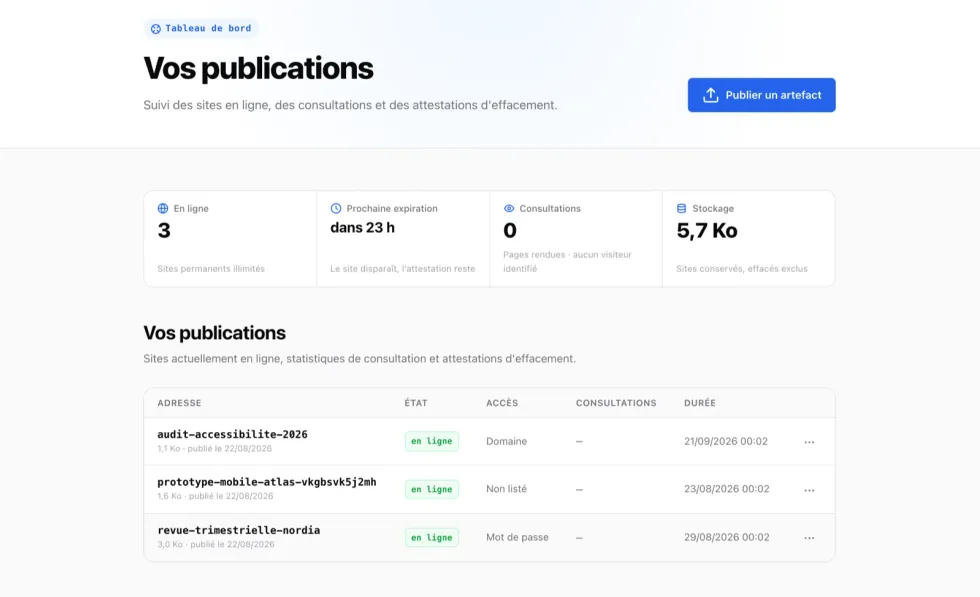980x597 pixels.
Task: Open the revue-trimestrielle-nordia publication
Action: [239, 530]
